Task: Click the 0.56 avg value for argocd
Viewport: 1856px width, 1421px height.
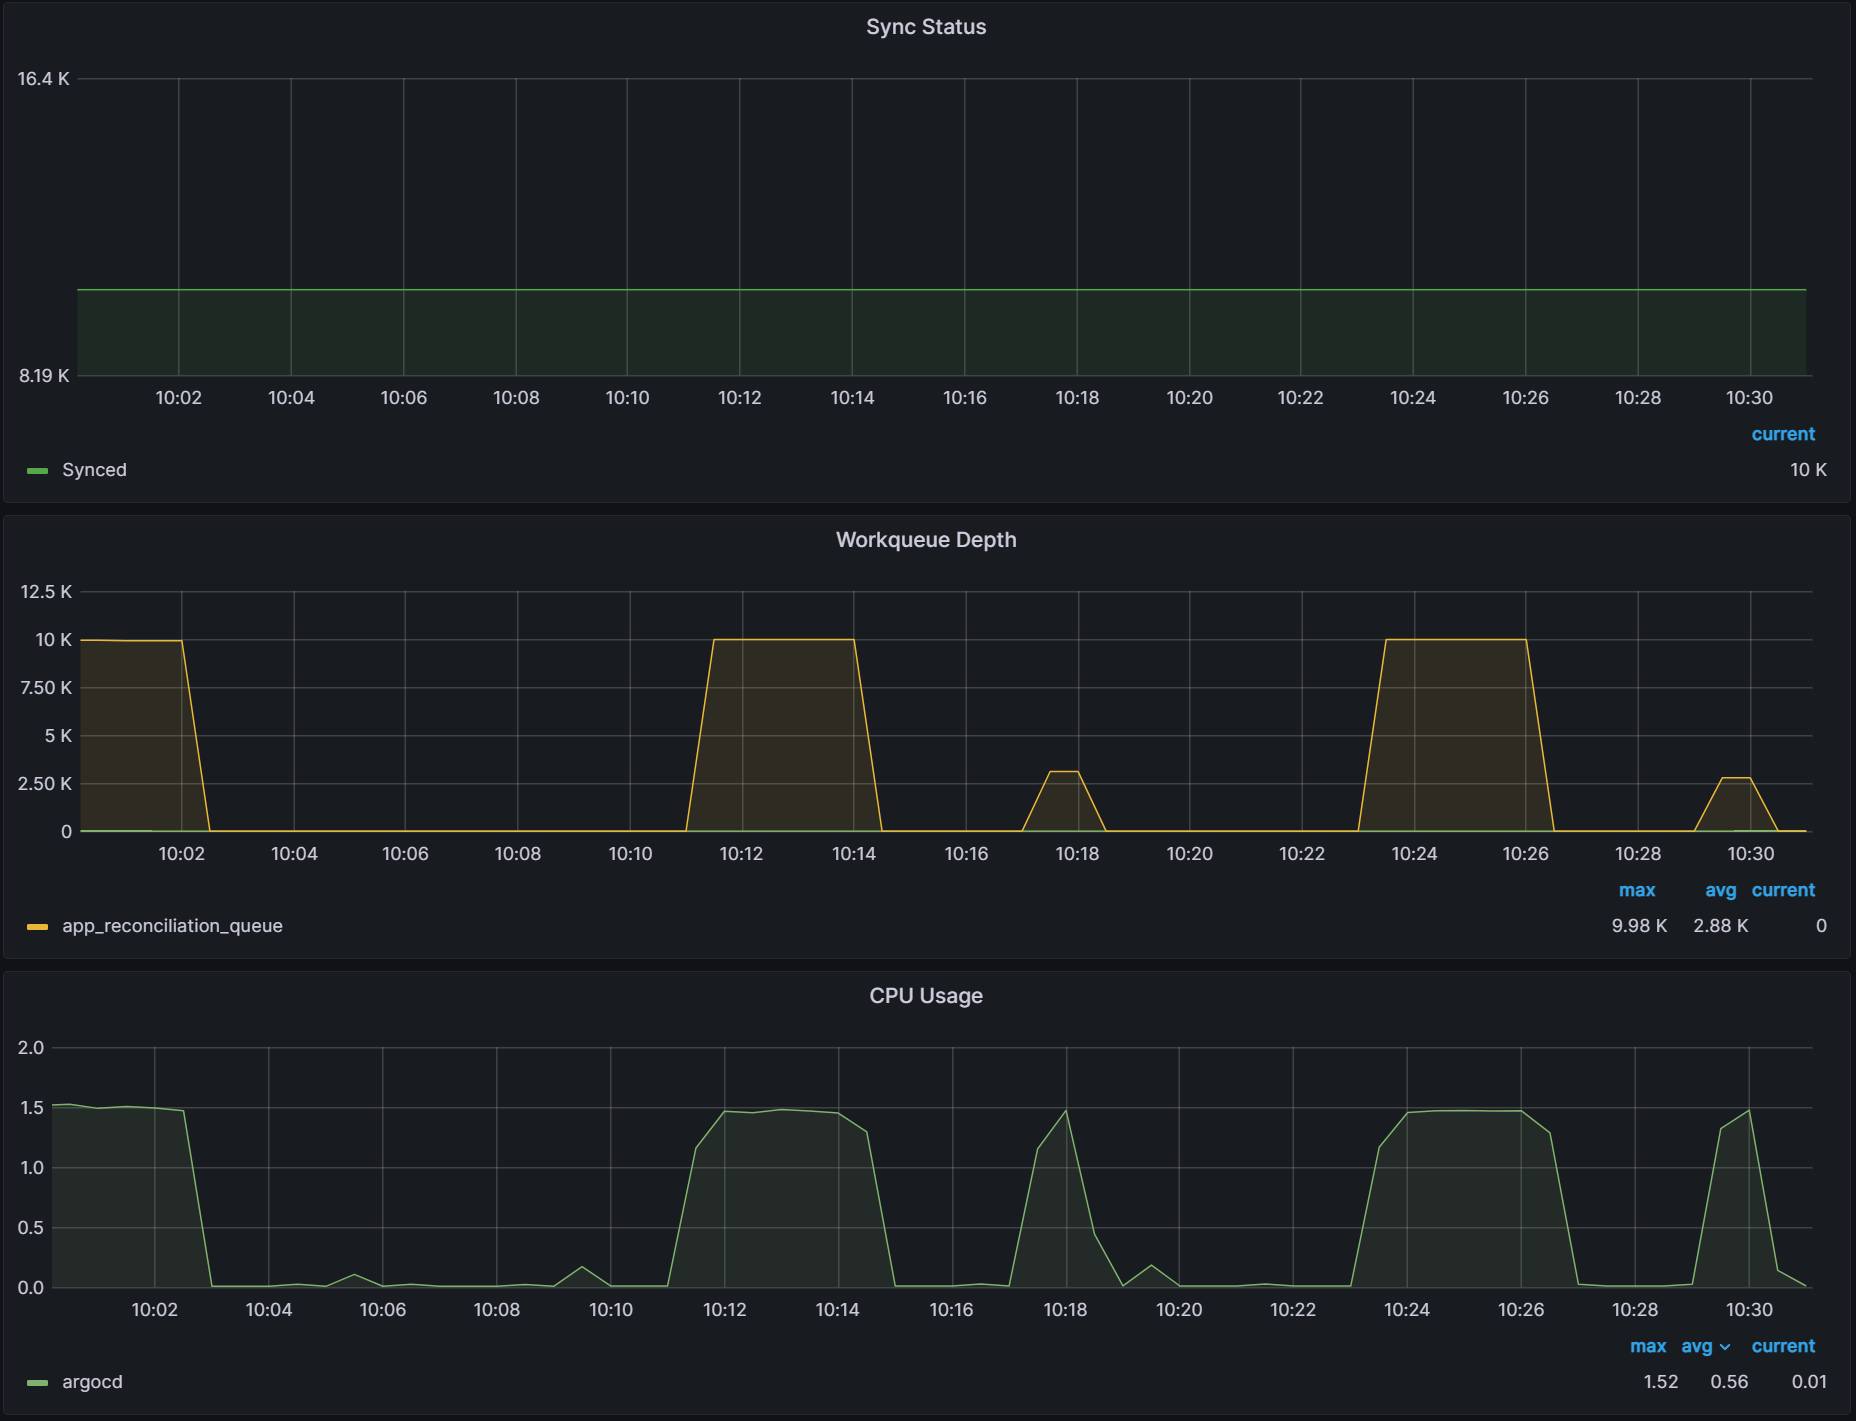Action: click(1729, 1382)
